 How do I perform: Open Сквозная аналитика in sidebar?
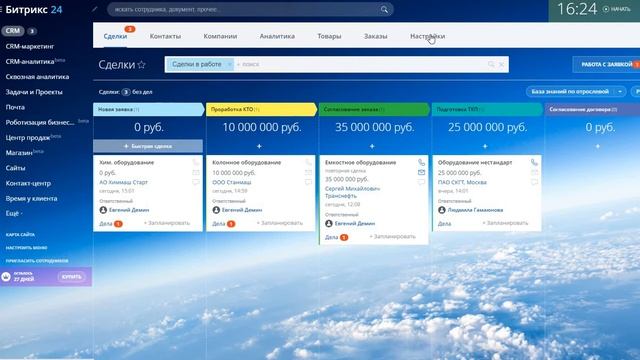click(x=37, y=77)
